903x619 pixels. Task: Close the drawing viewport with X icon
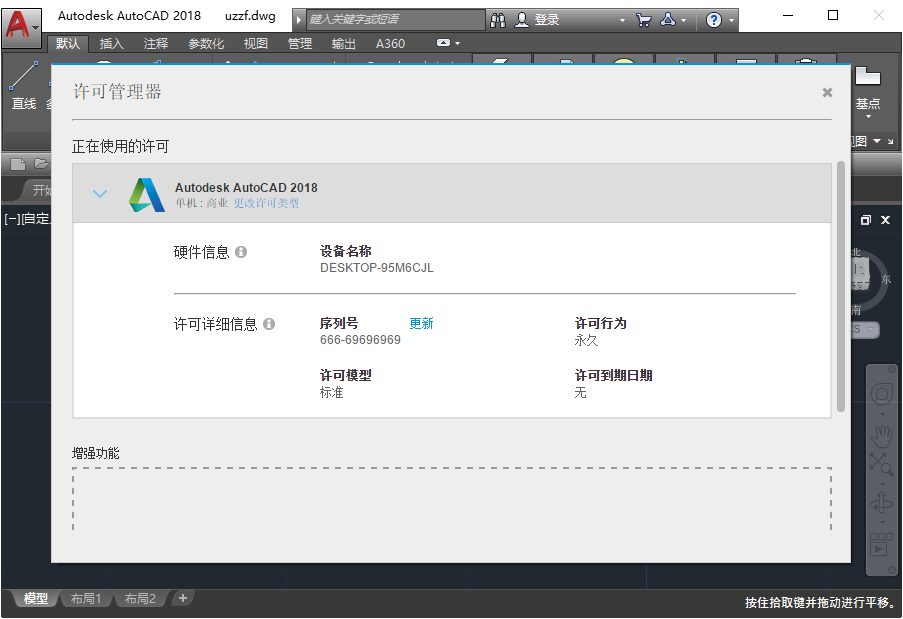click(x=886, y=220)
